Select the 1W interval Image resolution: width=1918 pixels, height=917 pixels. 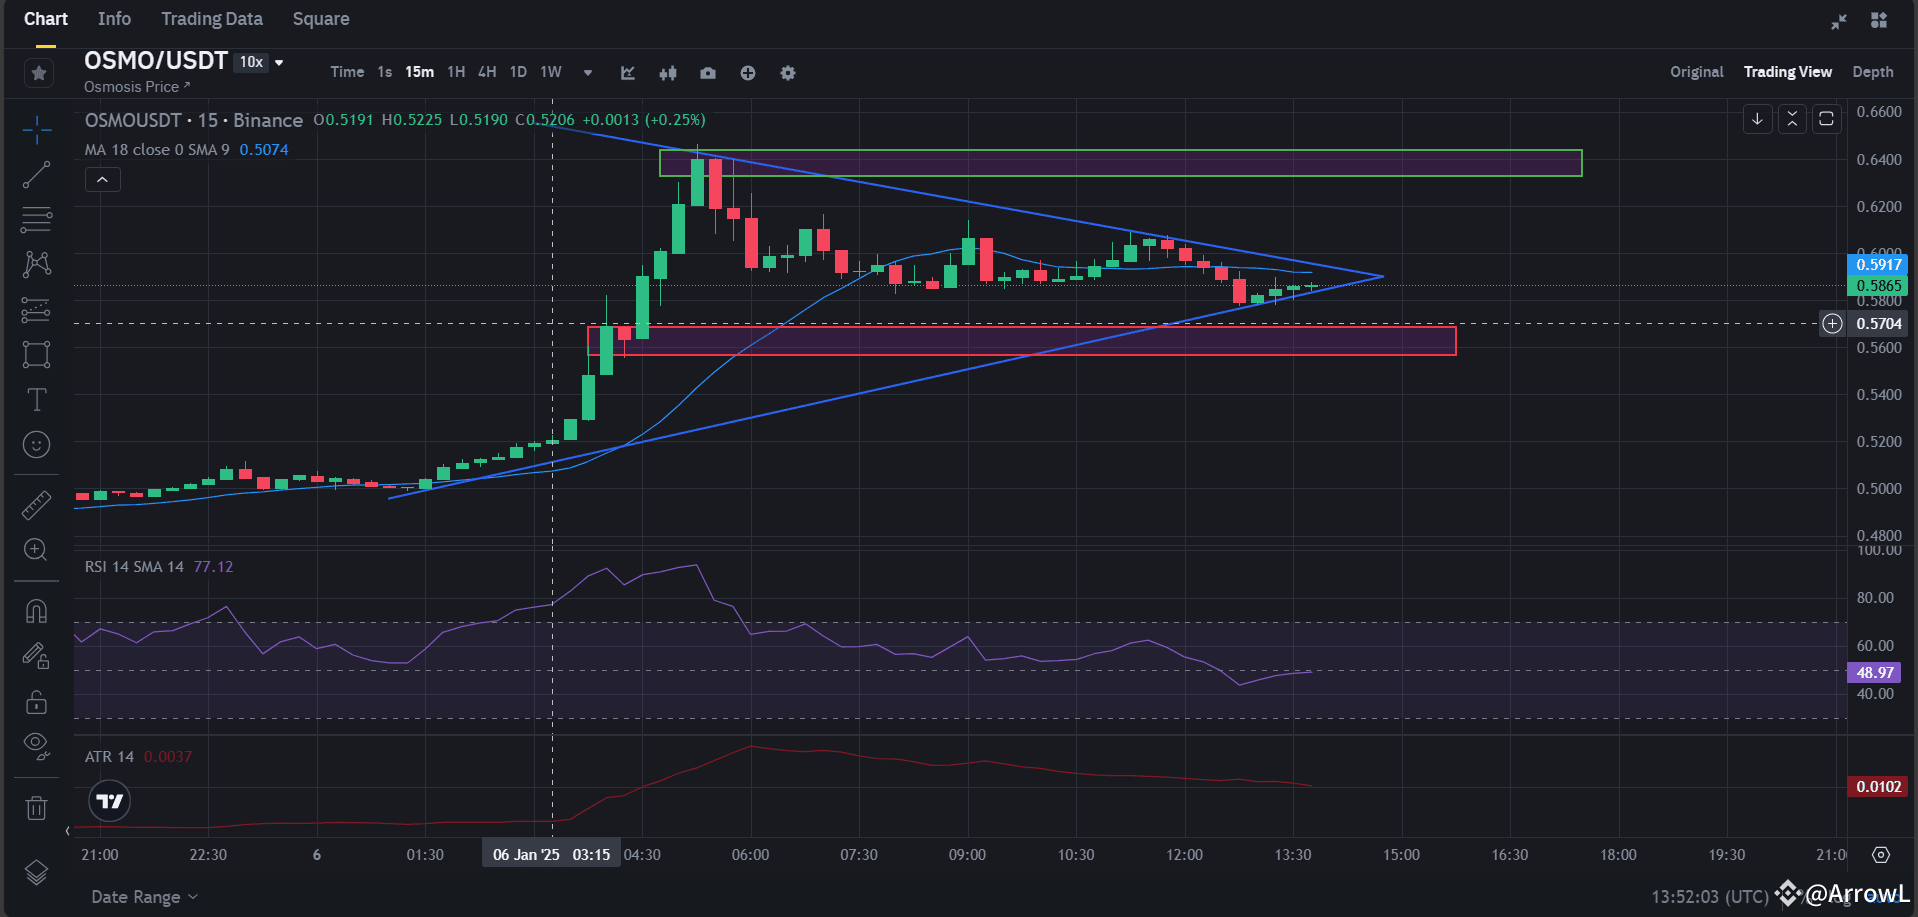pyautogui.click(x=551, y=72)
